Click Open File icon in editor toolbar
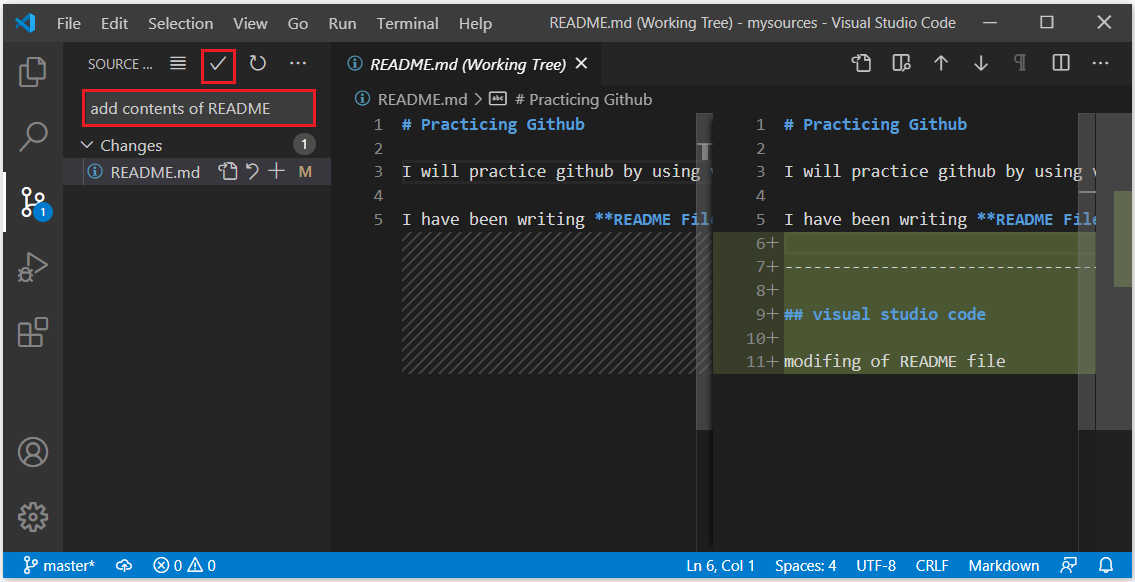Screen dimensions: 1135x582 point(861,64)
